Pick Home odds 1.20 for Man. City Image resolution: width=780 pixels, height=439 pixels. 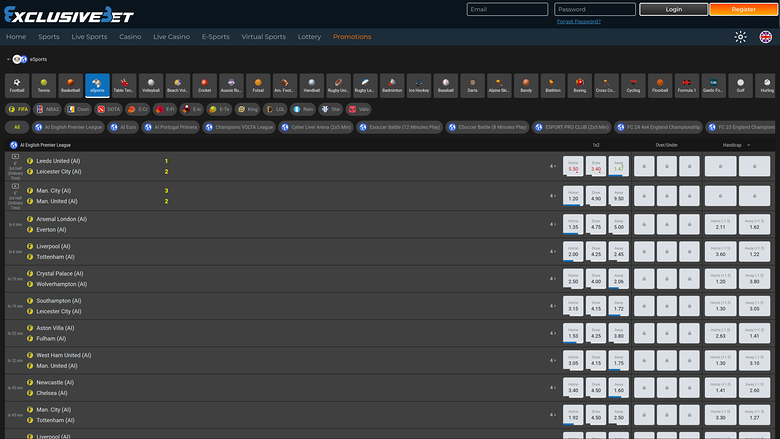[x=573, y=196]
